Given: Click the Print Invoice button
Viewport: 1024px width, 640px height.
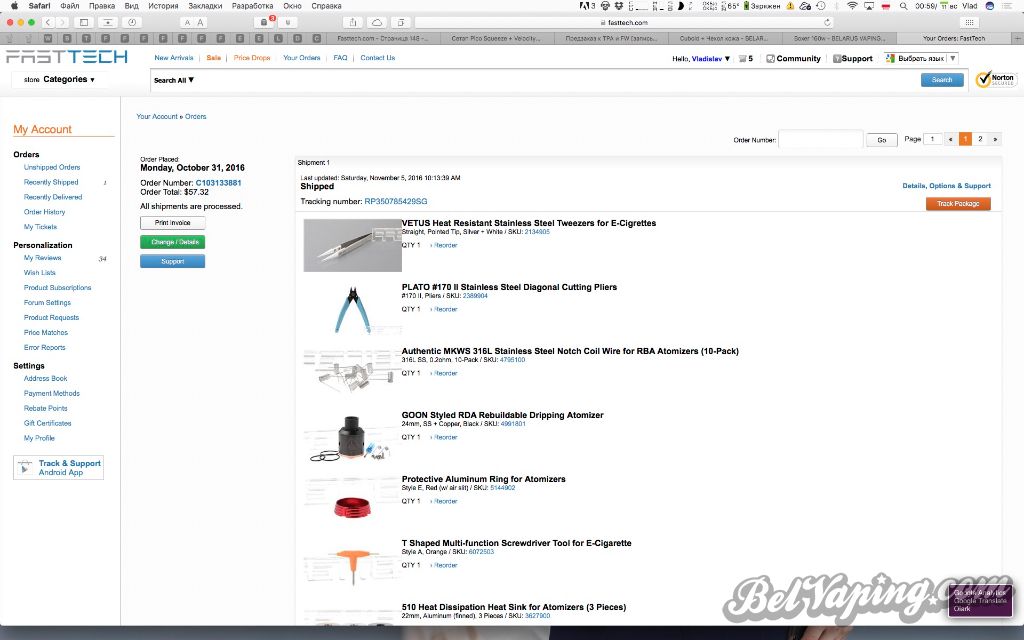Looking at the screenshot, I should tap(172, 223).
